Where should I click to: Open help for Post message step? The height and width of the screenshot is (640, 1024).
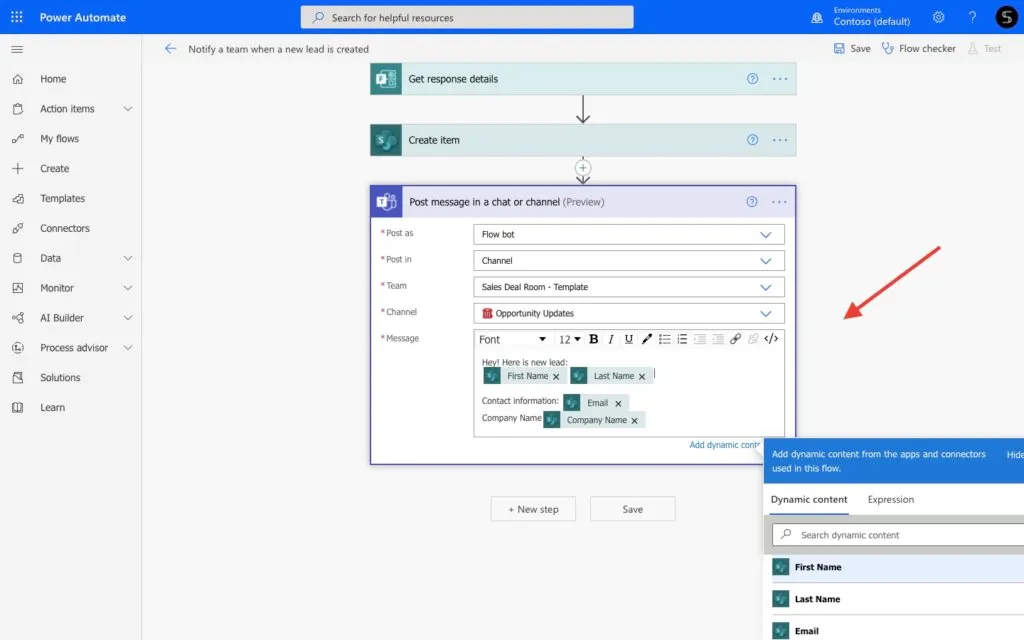(752, 202)
